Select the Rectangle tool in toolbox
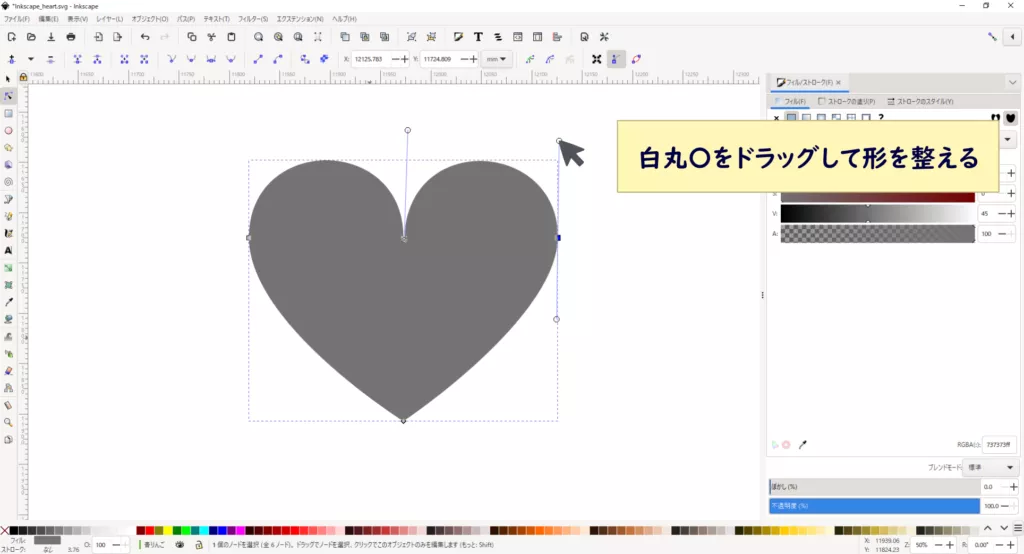The width and height of the screenshot is (1024, 554). [x=8, y=114]
